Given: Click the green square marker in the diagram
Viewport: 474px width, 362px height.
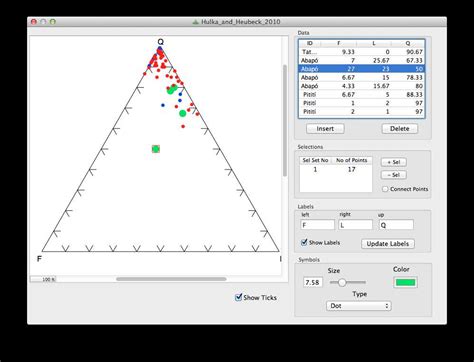Looking at the screenshot, I should click(x=156, y=149).
